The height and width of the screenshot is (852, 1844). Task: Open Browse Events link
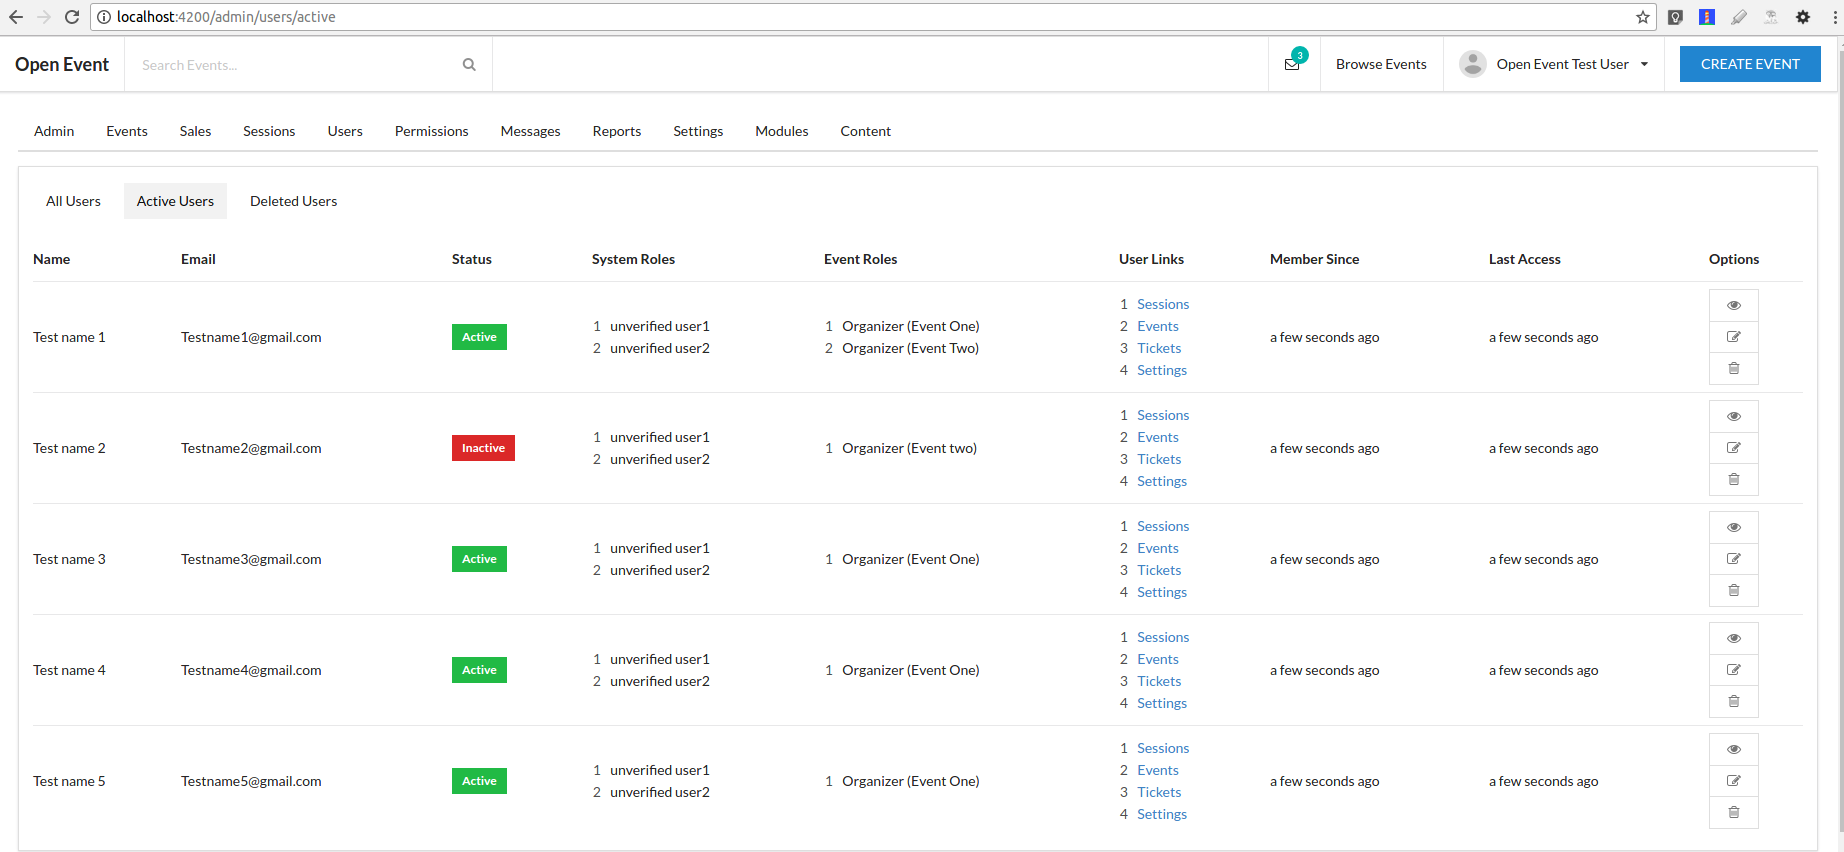1381,64
